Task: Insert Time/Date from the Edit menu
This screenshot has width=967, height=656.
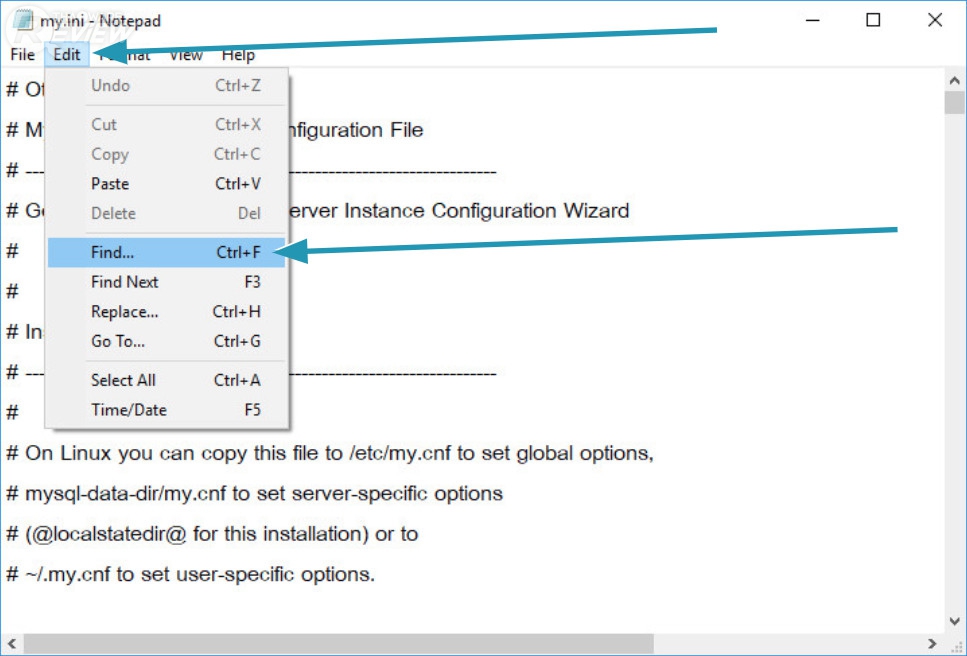Action: click(128, 410)
